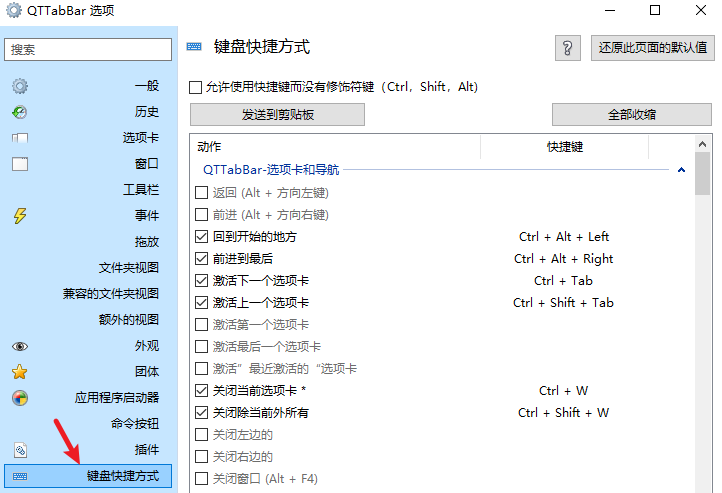Click the lightning bolt icon beside 事件
Viewport: 722px width, 493px height.
point(20,215)
